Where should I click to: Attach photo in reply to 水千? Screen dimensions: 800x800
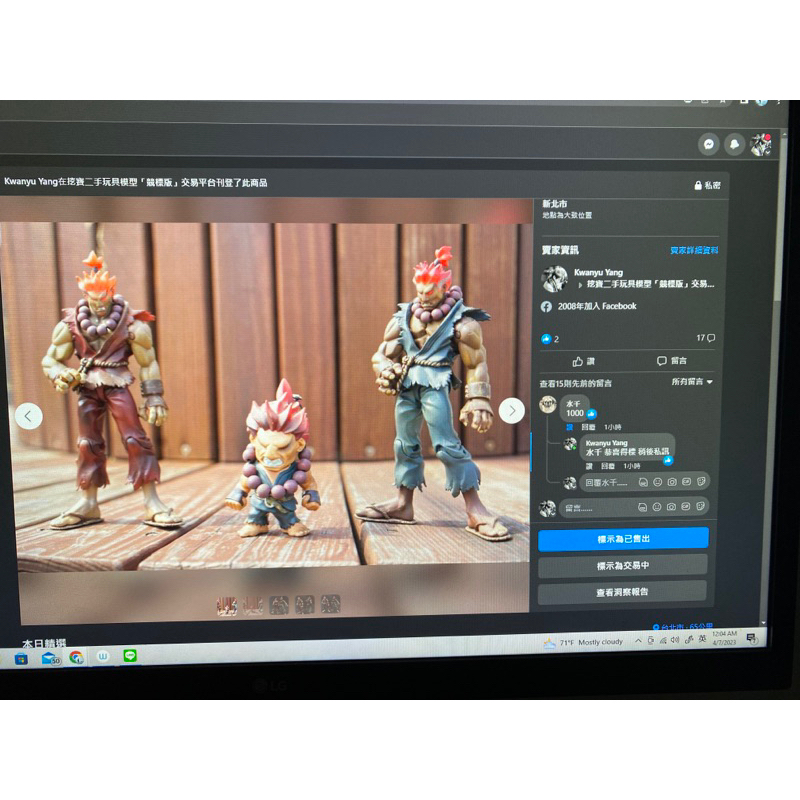[x=672, y=482]
